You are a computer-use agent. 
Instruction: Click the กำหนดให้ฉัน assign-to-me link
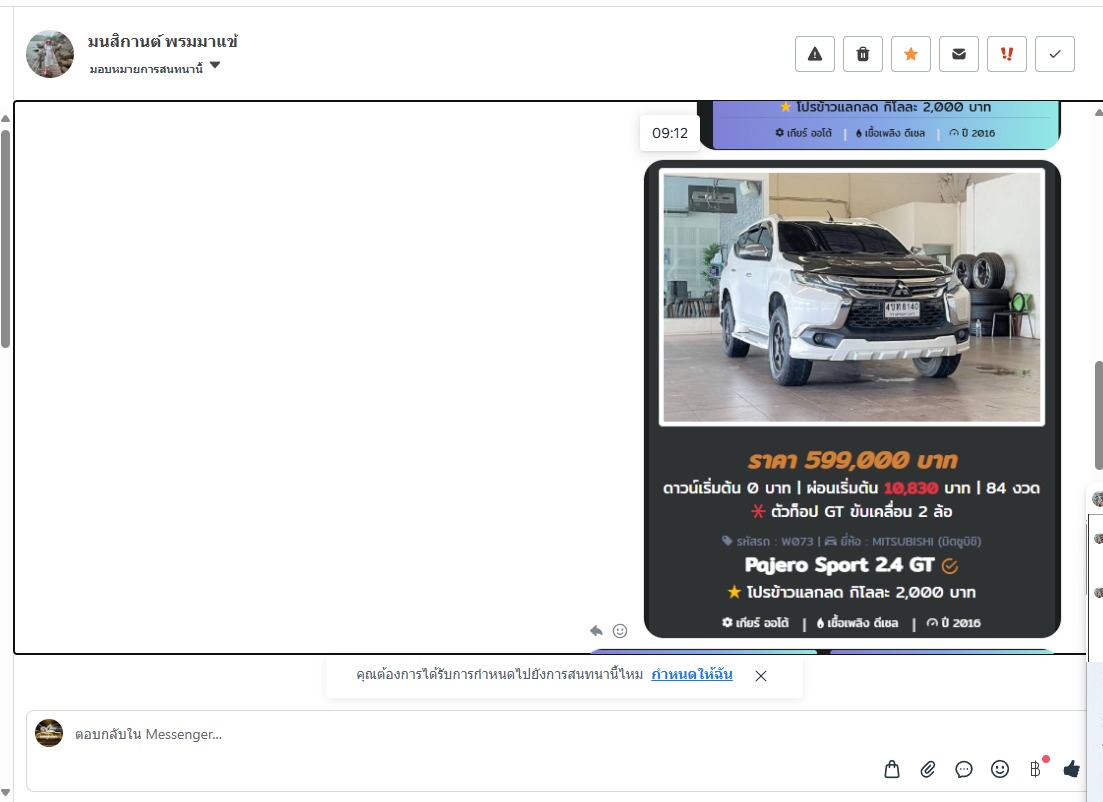coord(691,674)
